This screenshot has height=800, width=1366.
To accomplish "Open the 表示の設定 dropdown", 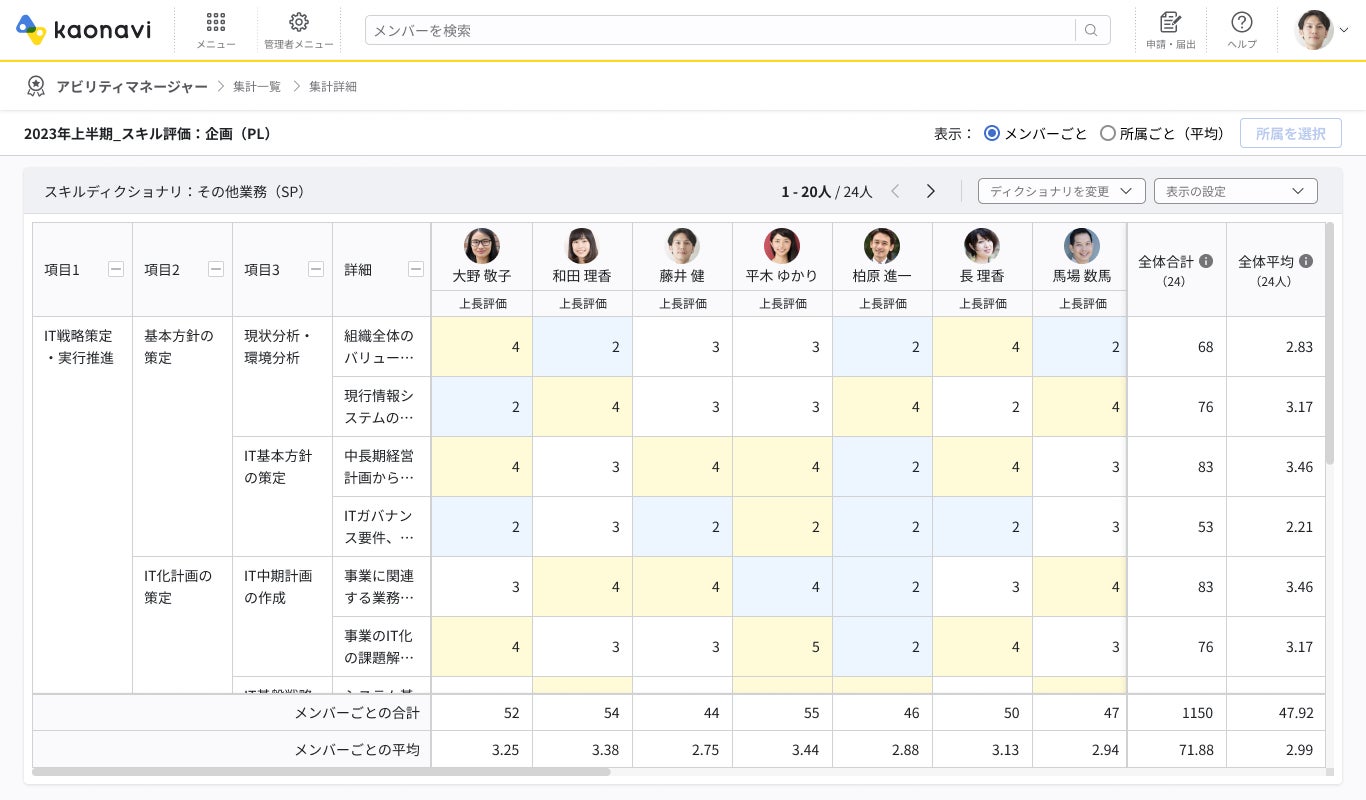I will point(1235,191).
